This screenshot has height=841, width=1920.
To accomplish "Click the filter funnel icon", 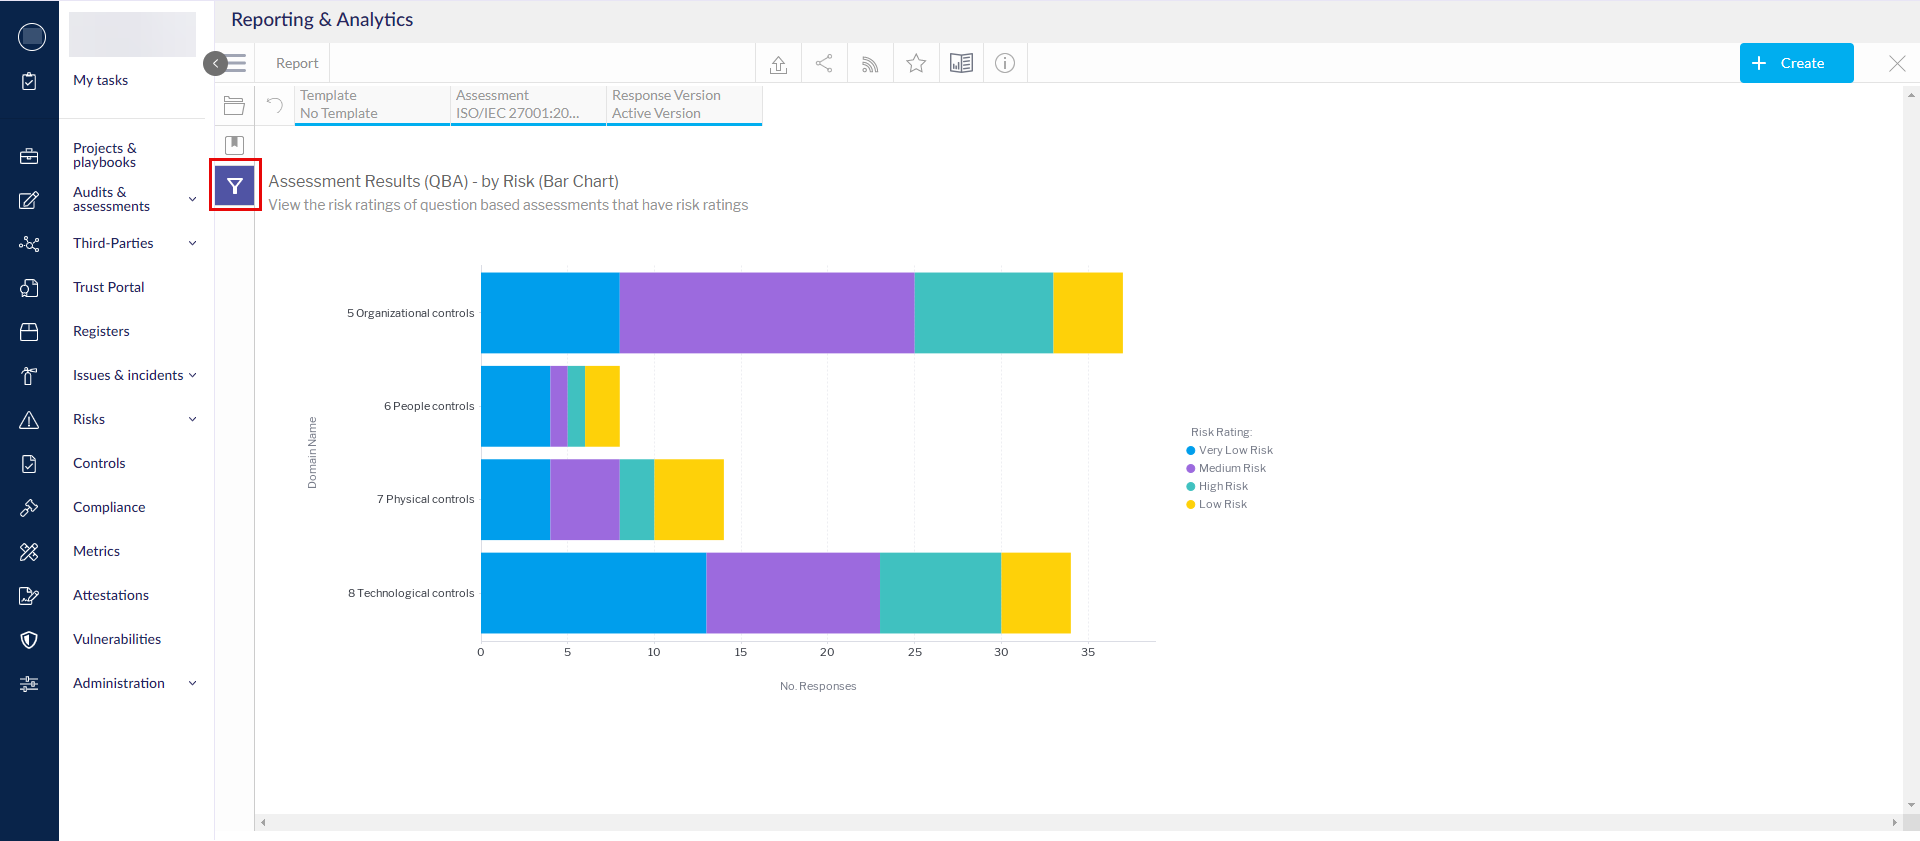I will 235,186.
